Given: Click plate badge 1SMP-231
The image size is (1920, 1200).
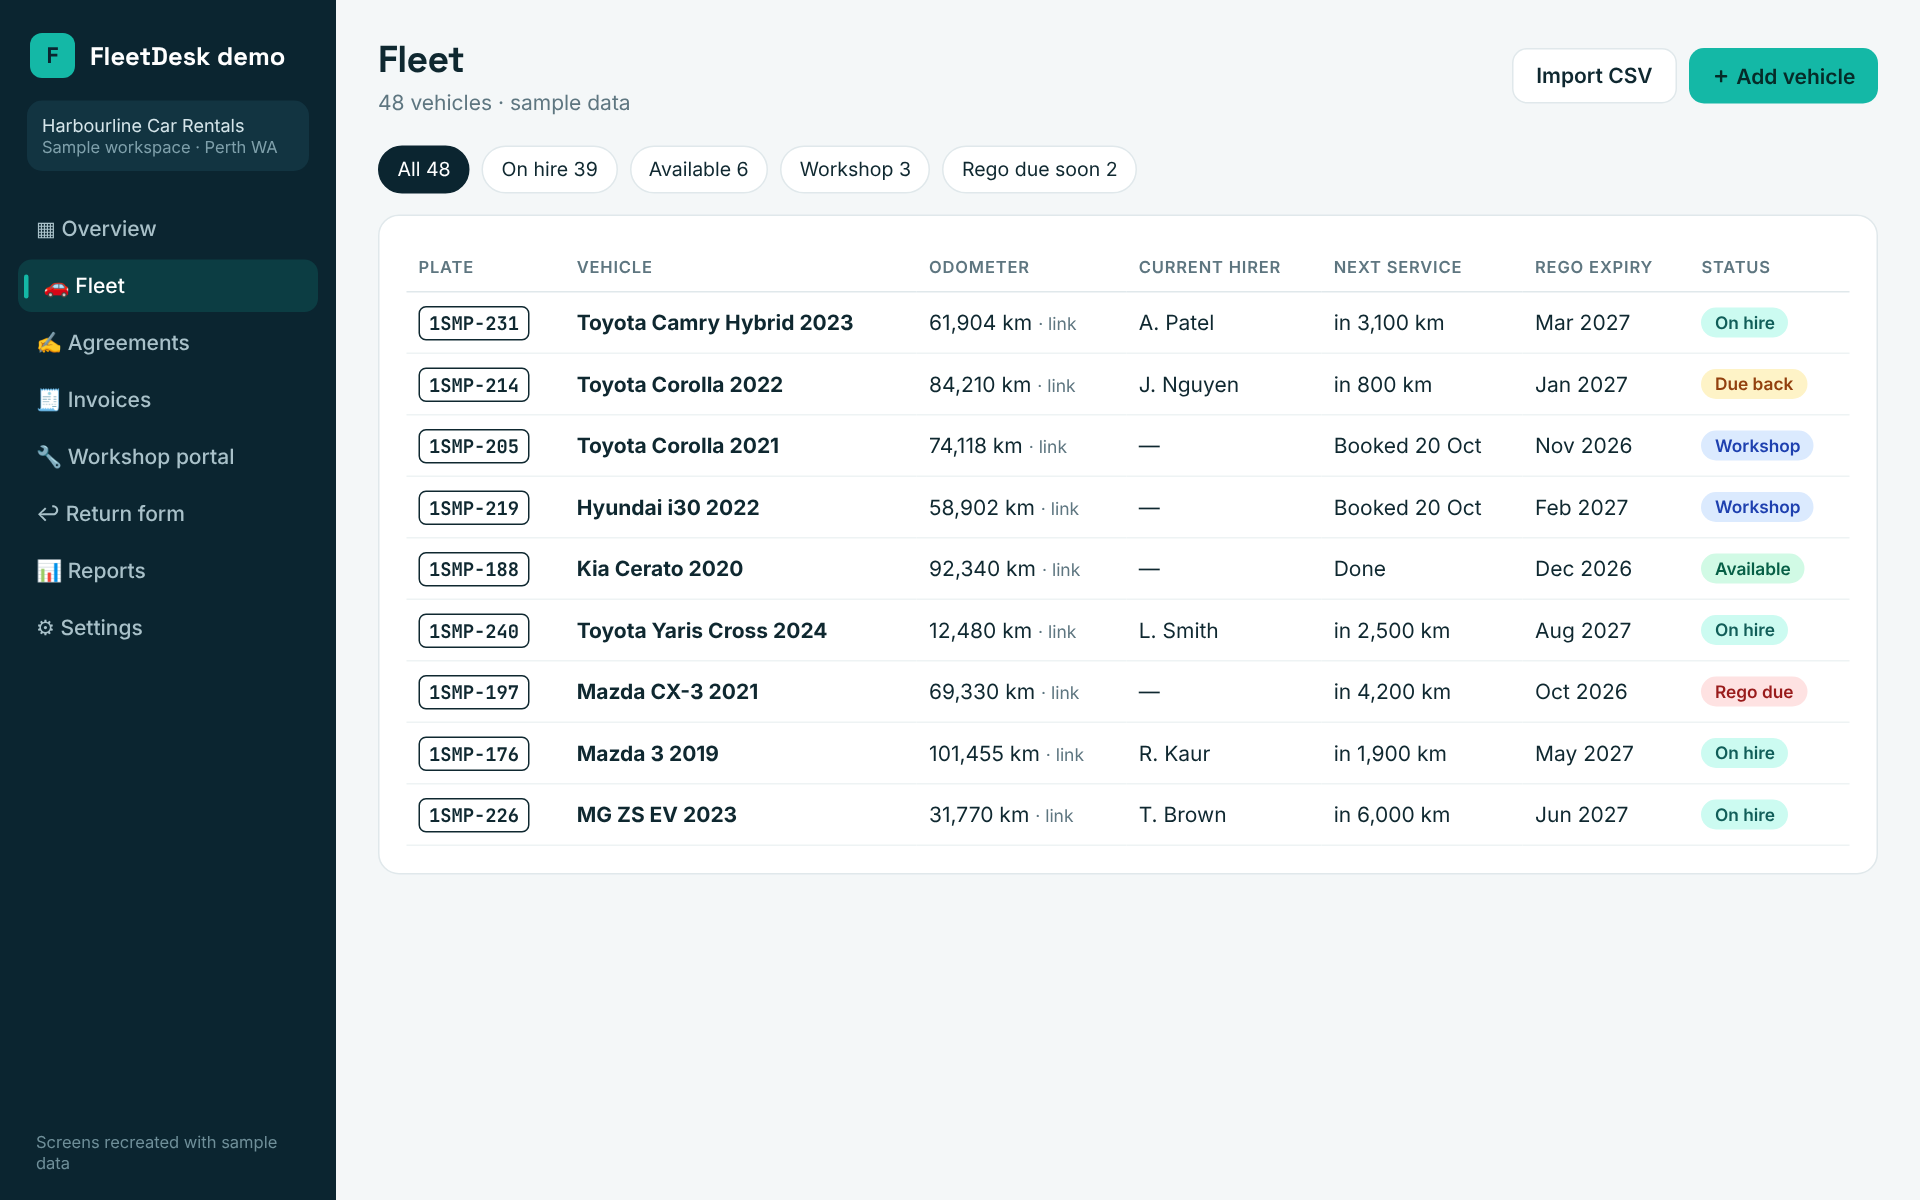Looking at the screenshot, I should tap(474, 323).
